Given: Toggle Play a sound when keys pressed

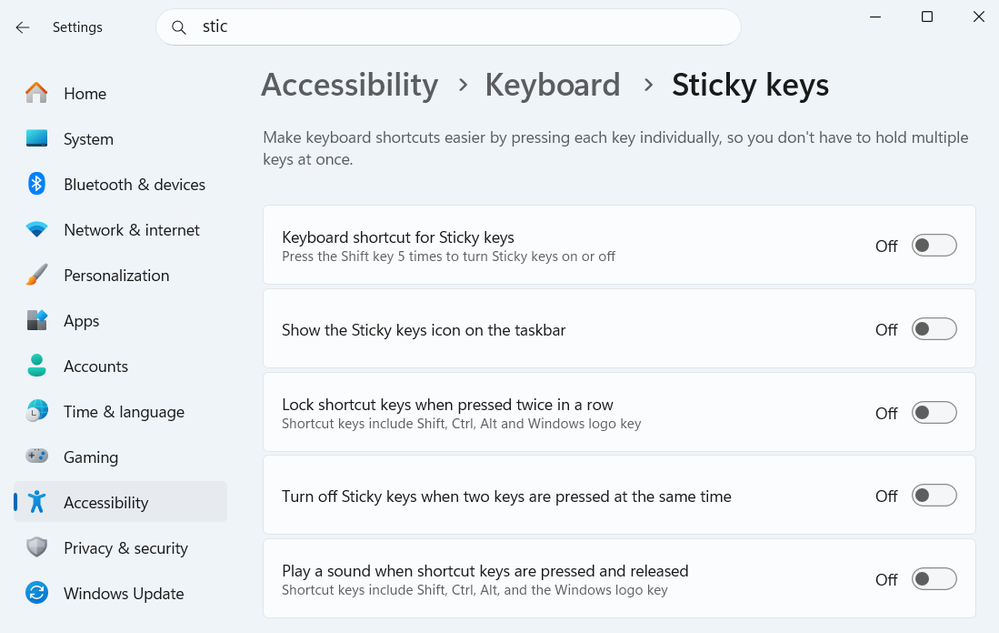Looking at the screenshot, I should 934,579.
